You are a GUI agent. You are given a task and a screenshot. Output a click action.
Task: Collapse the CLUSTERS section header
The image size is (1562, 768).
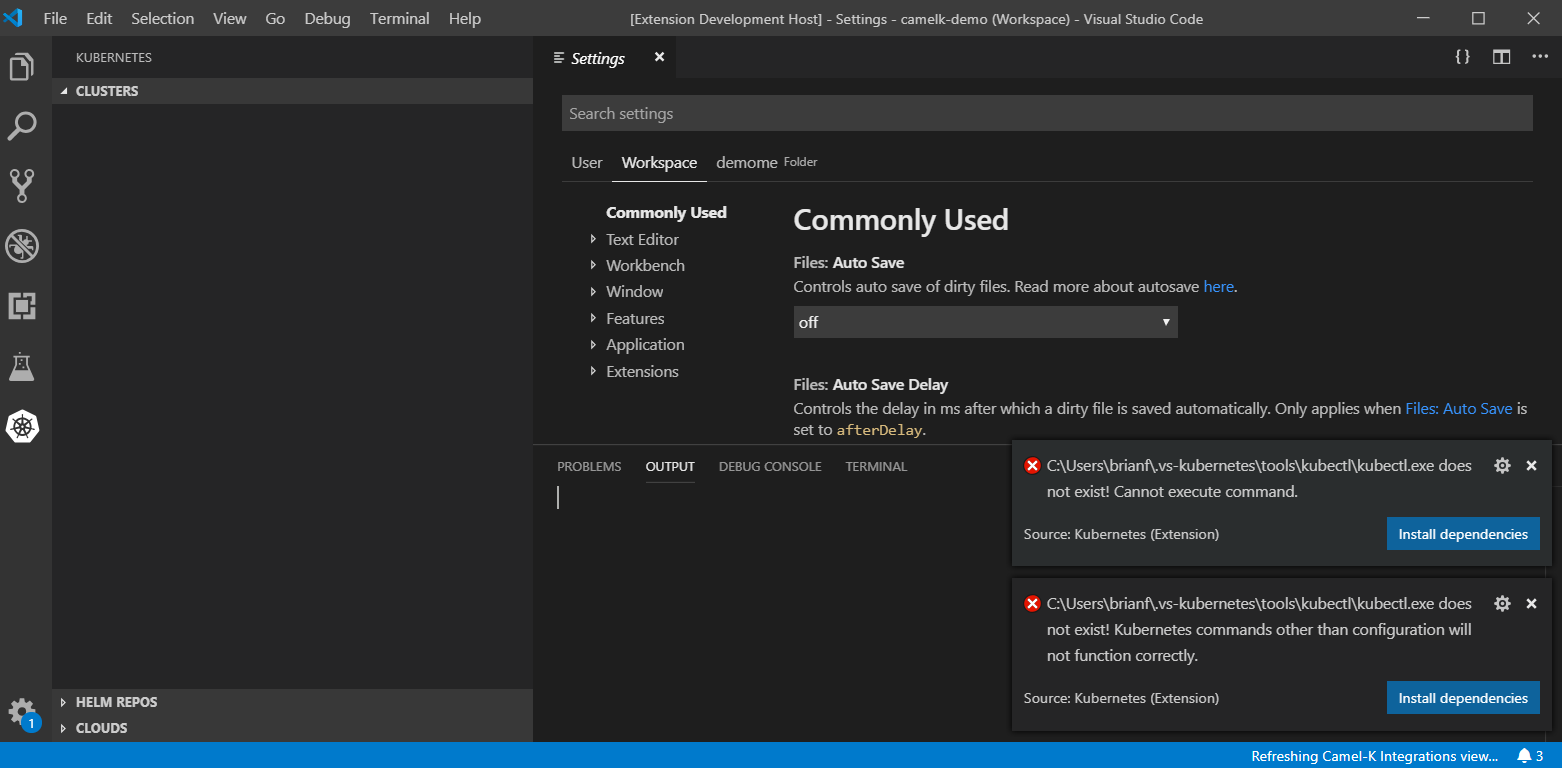pos(107,91)
